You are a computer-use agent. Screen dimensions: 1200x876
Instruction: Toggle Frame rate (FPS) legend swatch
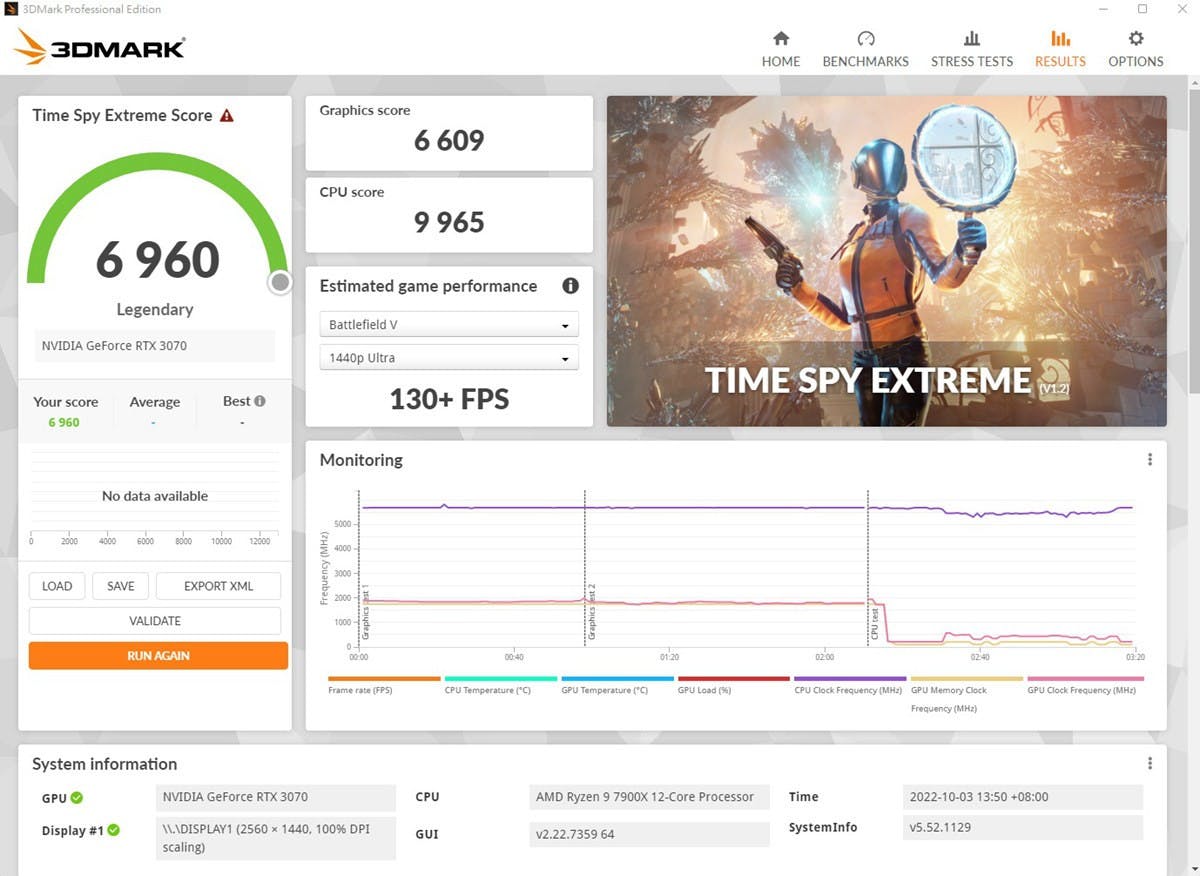pyautogui.click(x=384, y=678)
